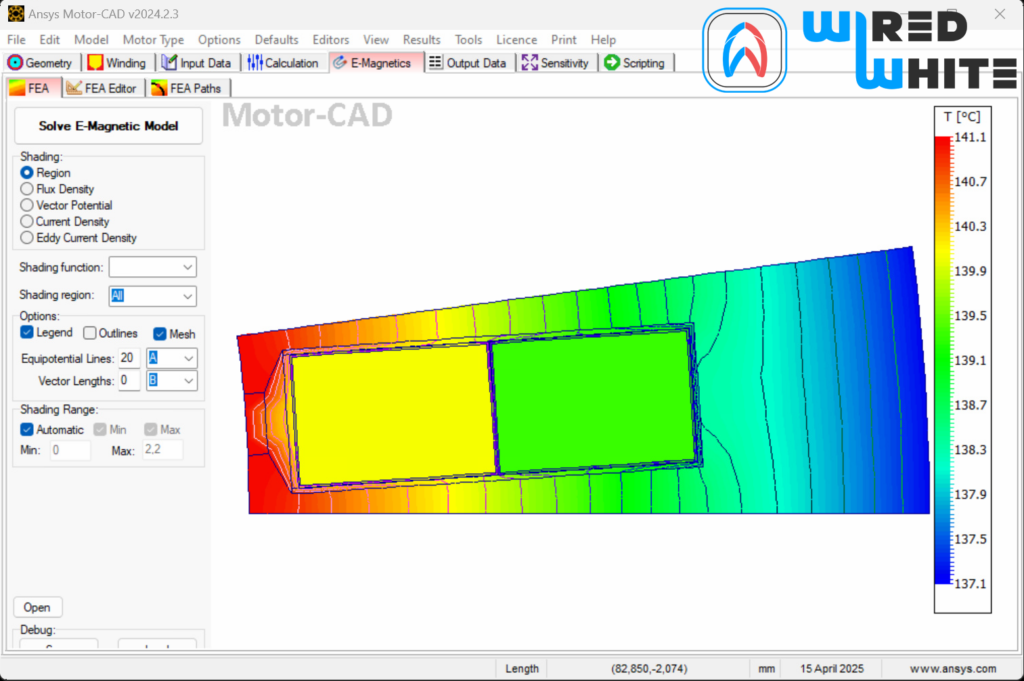Click the Vector Lengths value field
The image size is (1024, 681).
point(129,381)
